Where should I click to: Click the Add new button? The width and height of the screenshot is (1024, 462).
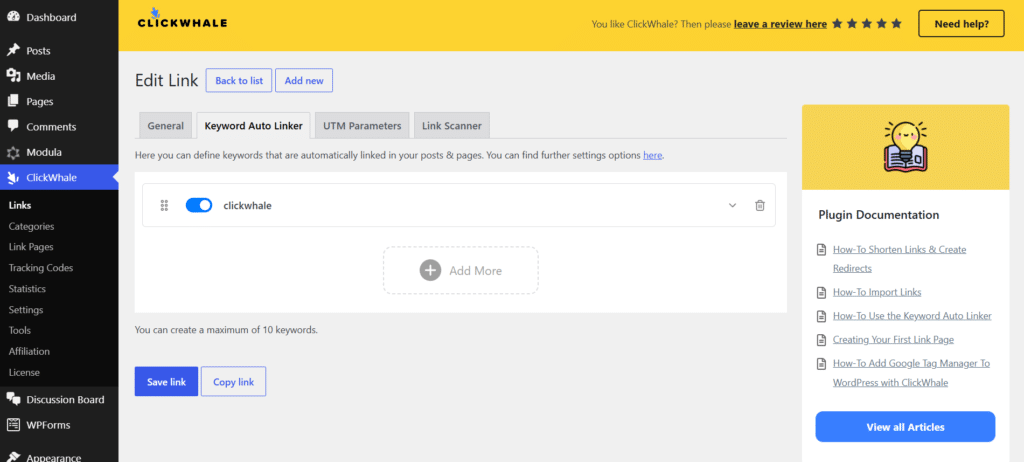pos(304,80)
